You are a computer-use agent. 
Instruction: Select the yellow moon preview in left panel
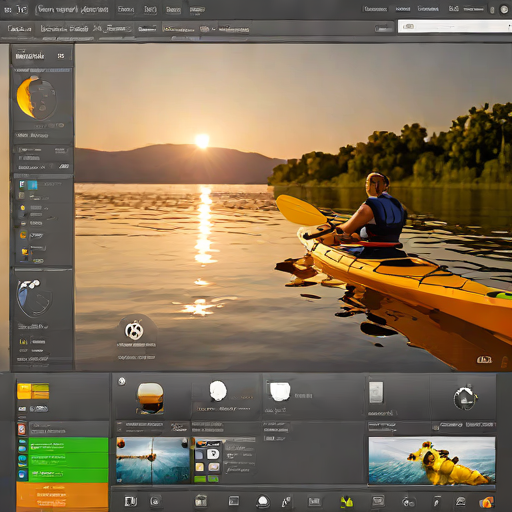click(36, 97)
